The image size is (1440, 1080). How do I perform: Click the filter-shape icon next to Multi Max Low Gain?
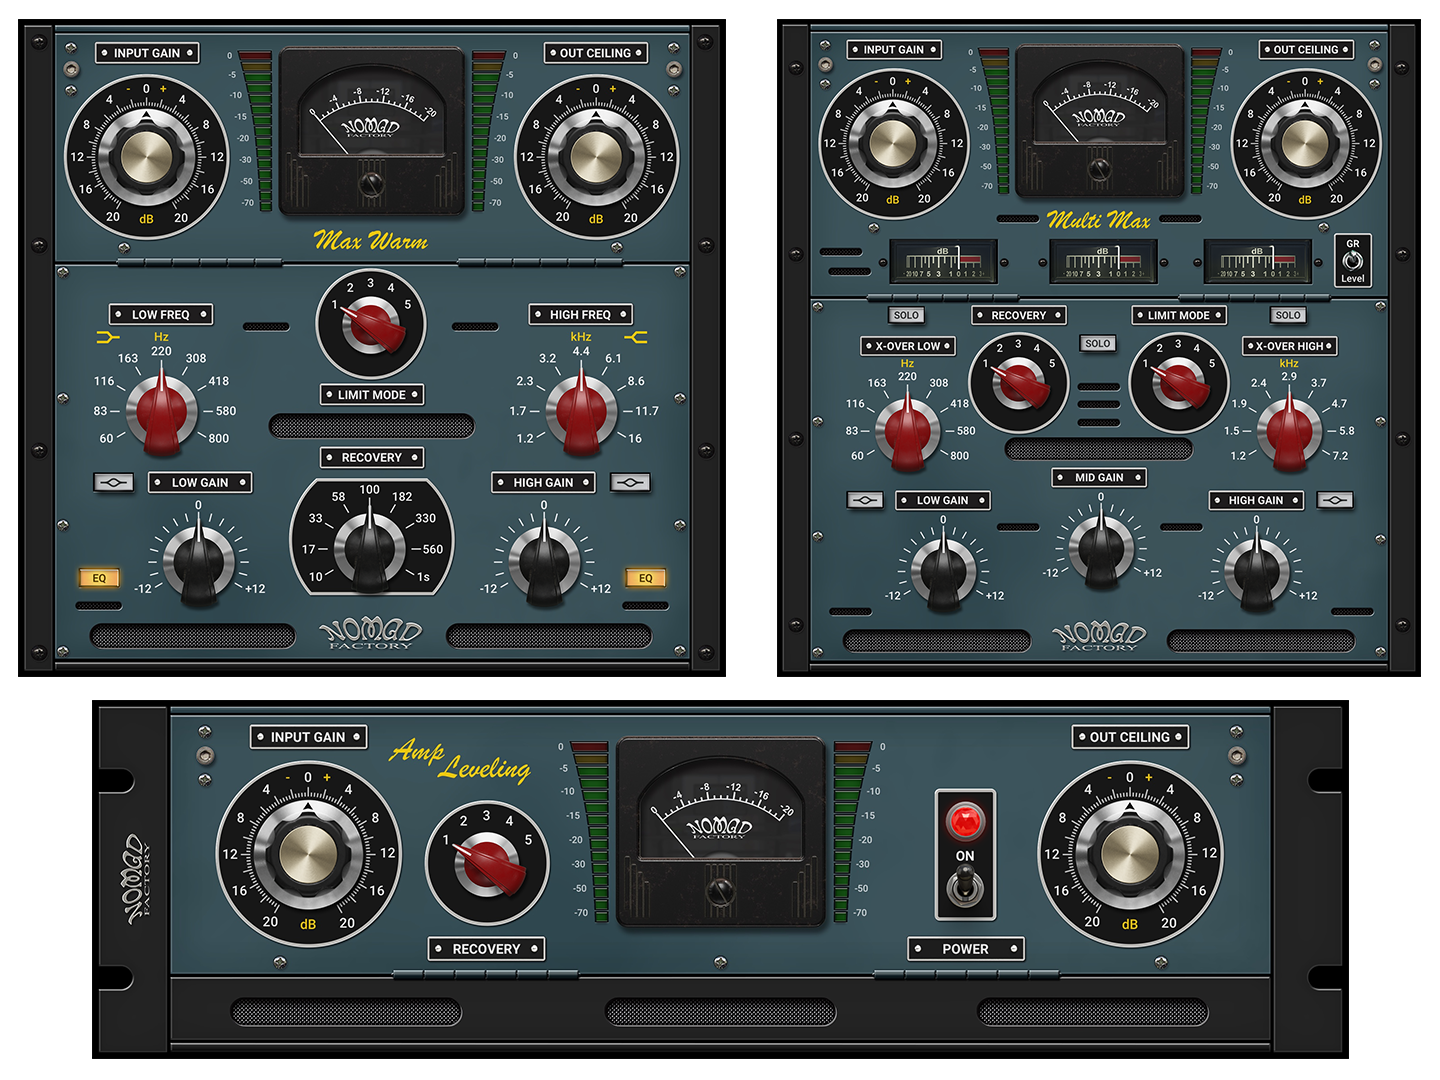(866, 500)
